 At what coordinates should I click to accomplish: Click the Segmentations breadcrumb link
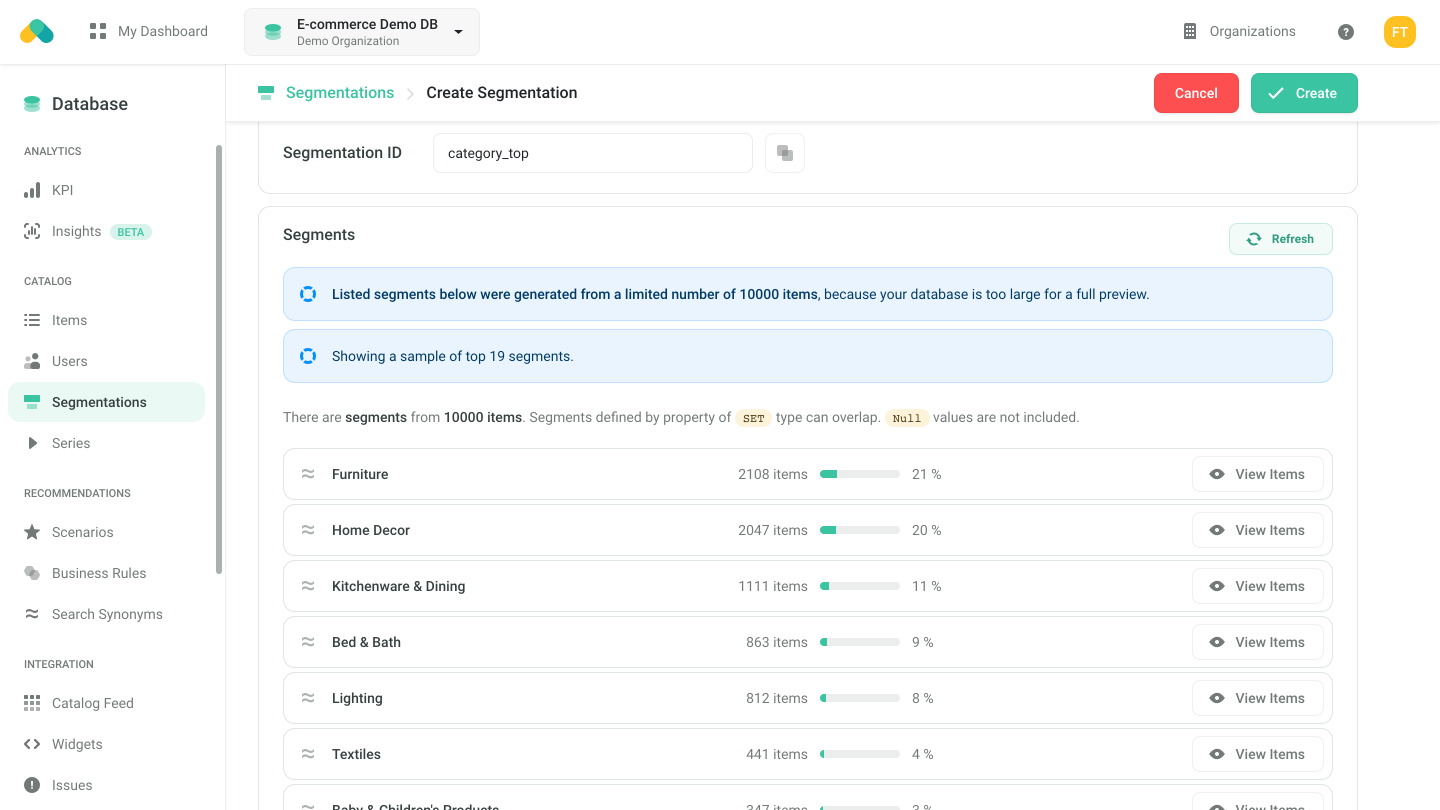(340, 92)
